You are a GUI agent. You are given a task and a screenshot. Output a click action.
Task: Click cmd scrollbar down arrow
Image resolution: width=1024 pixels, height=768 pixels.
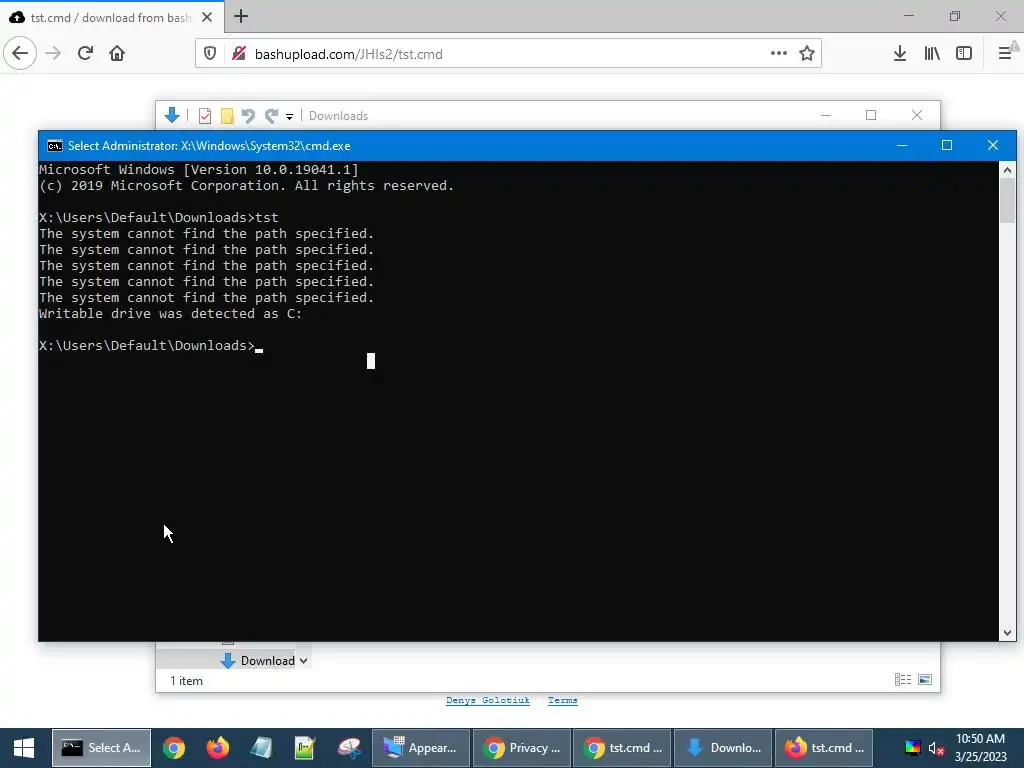1007,632
